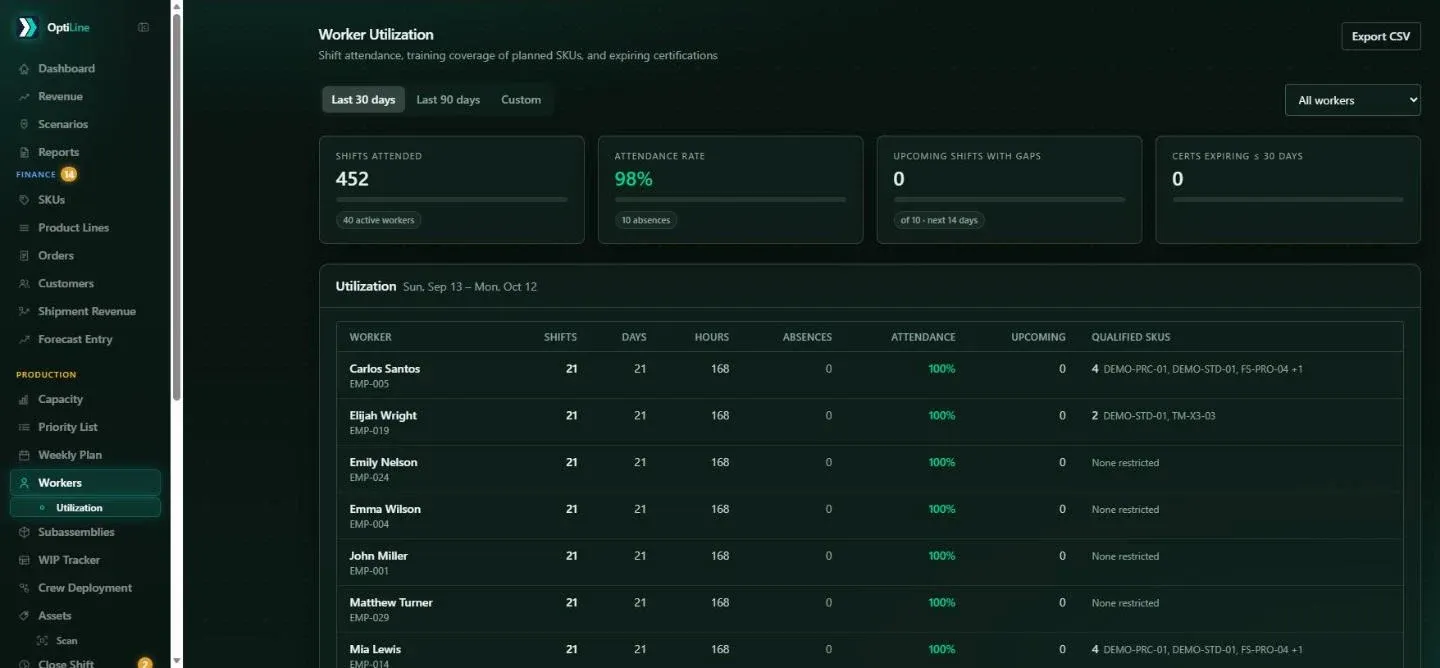This screenshot has height=668, width=1440.
Task: Sort by the ATTENDANCE column header
Action: click(x=923, y=337)
